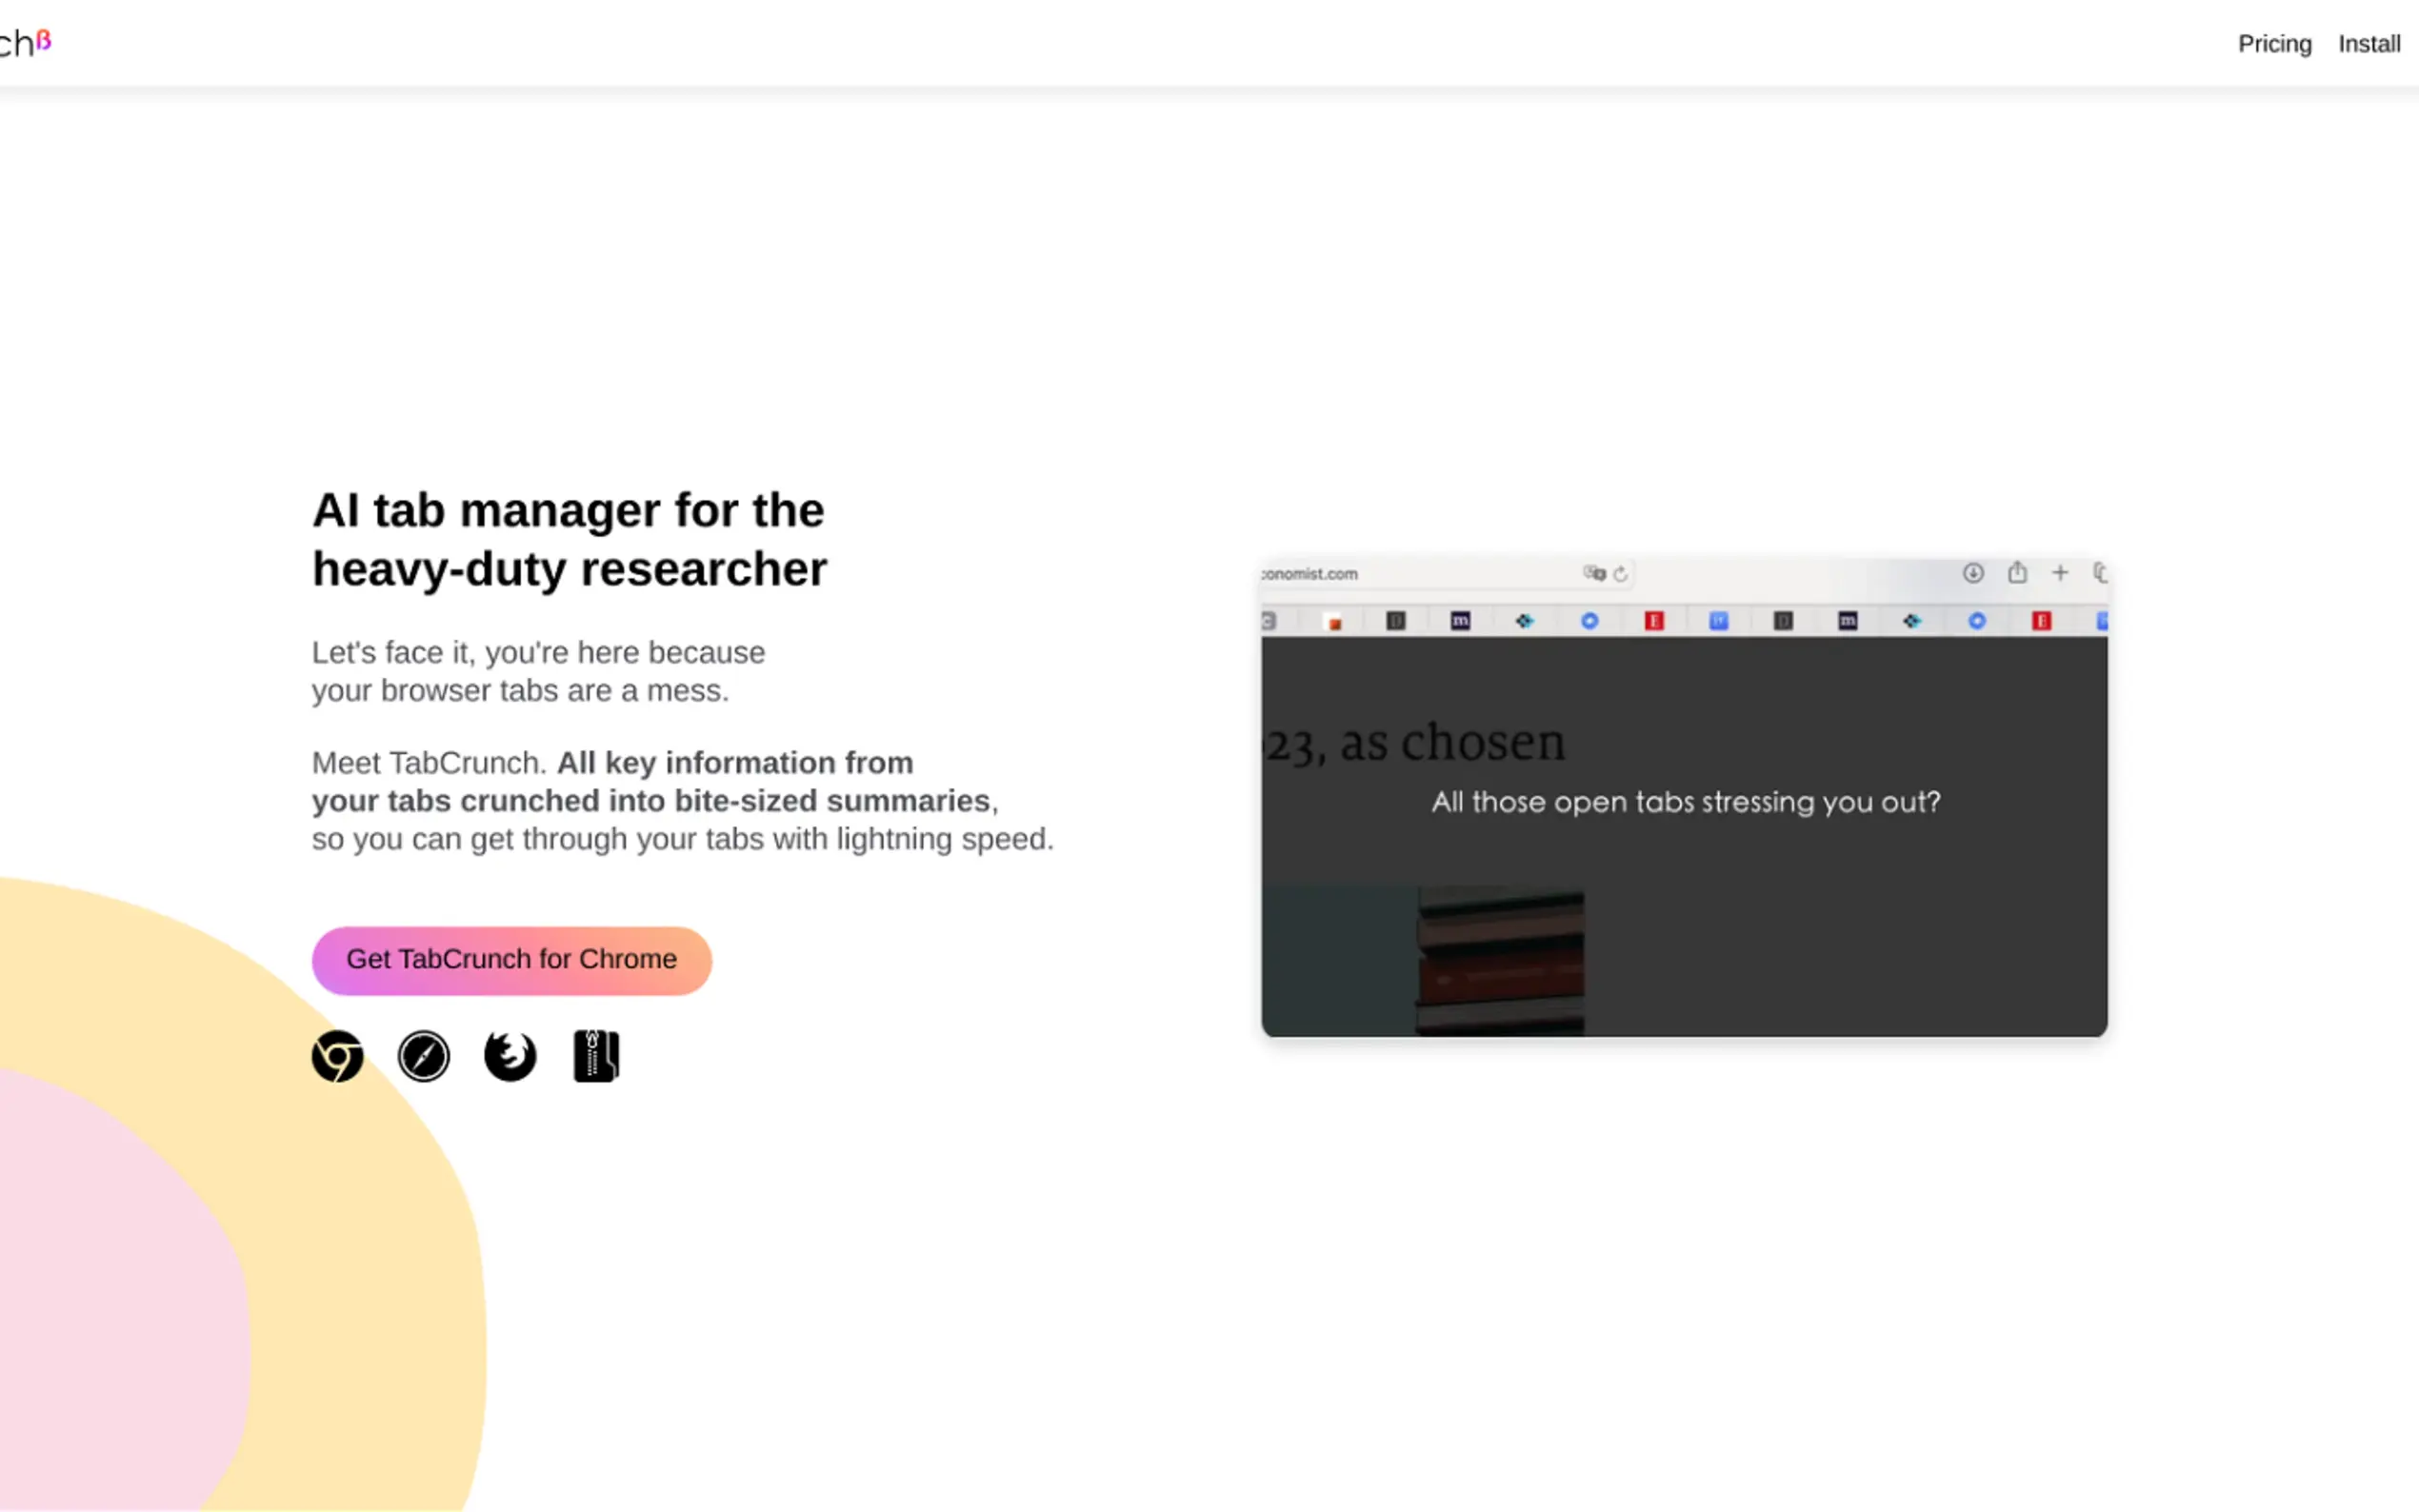
Task: Click the Chrome browser icon
Action: [x=337, y=1056]
